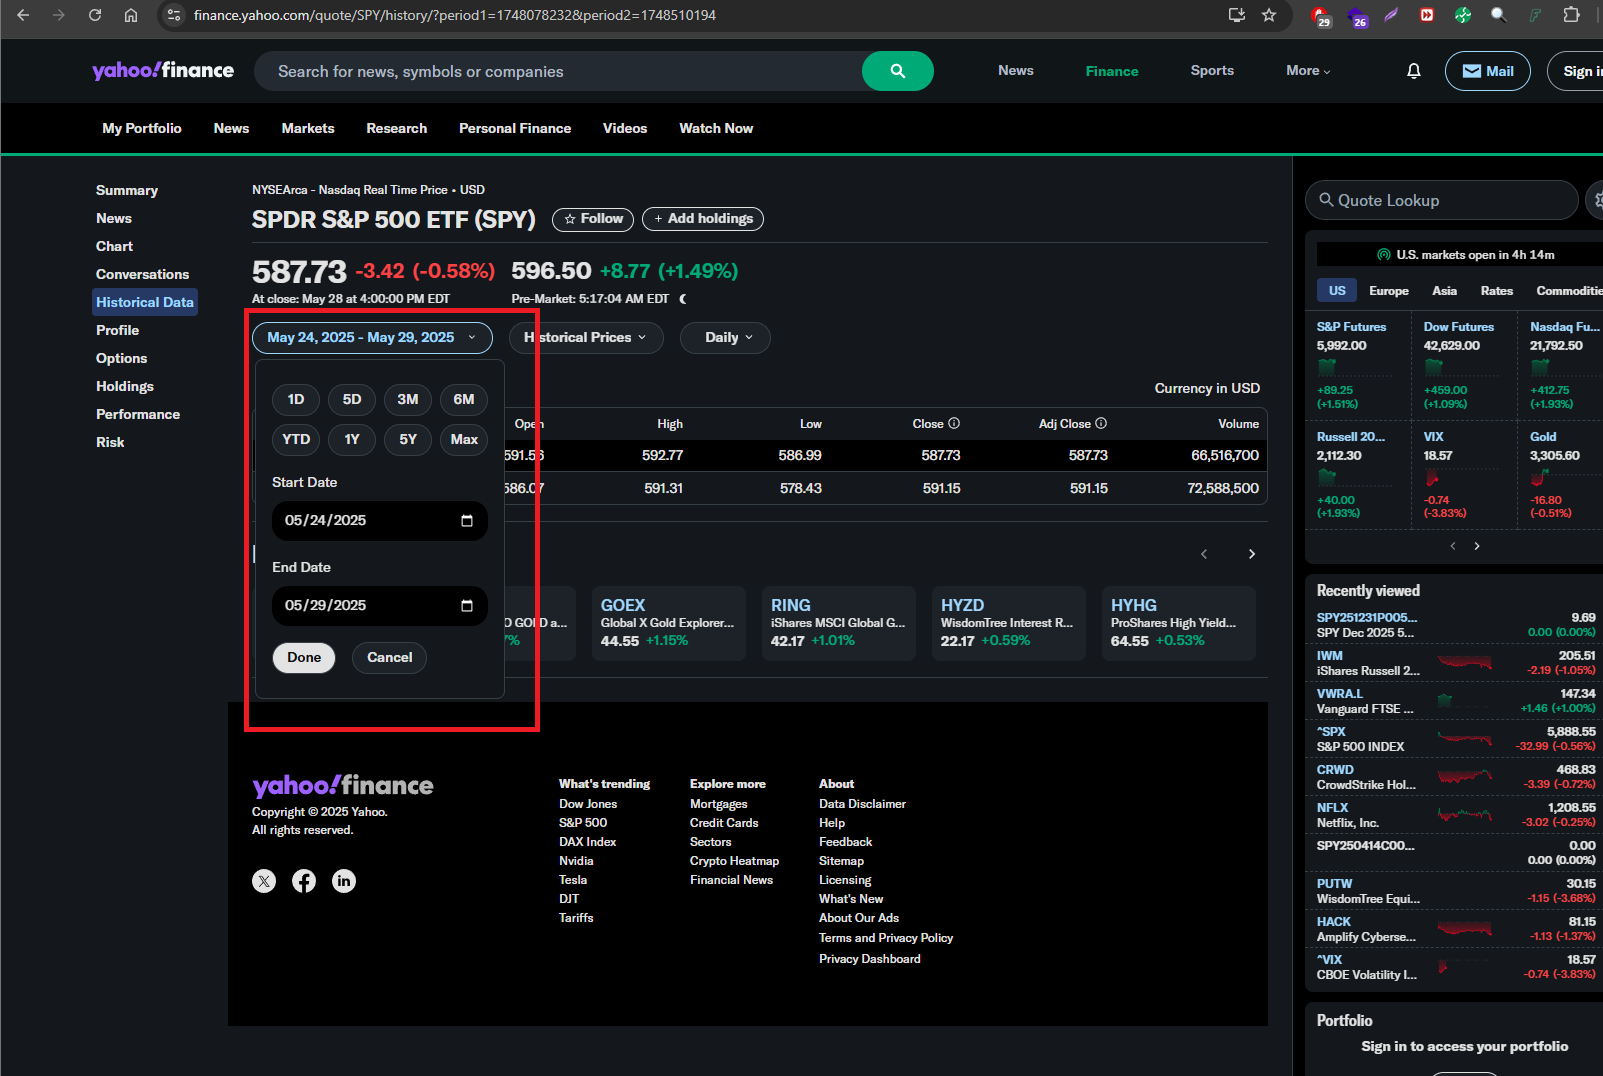This screenshot has width=1603, height=1076.
Task: Open notifications bell
Action: tap(1414, 71)
